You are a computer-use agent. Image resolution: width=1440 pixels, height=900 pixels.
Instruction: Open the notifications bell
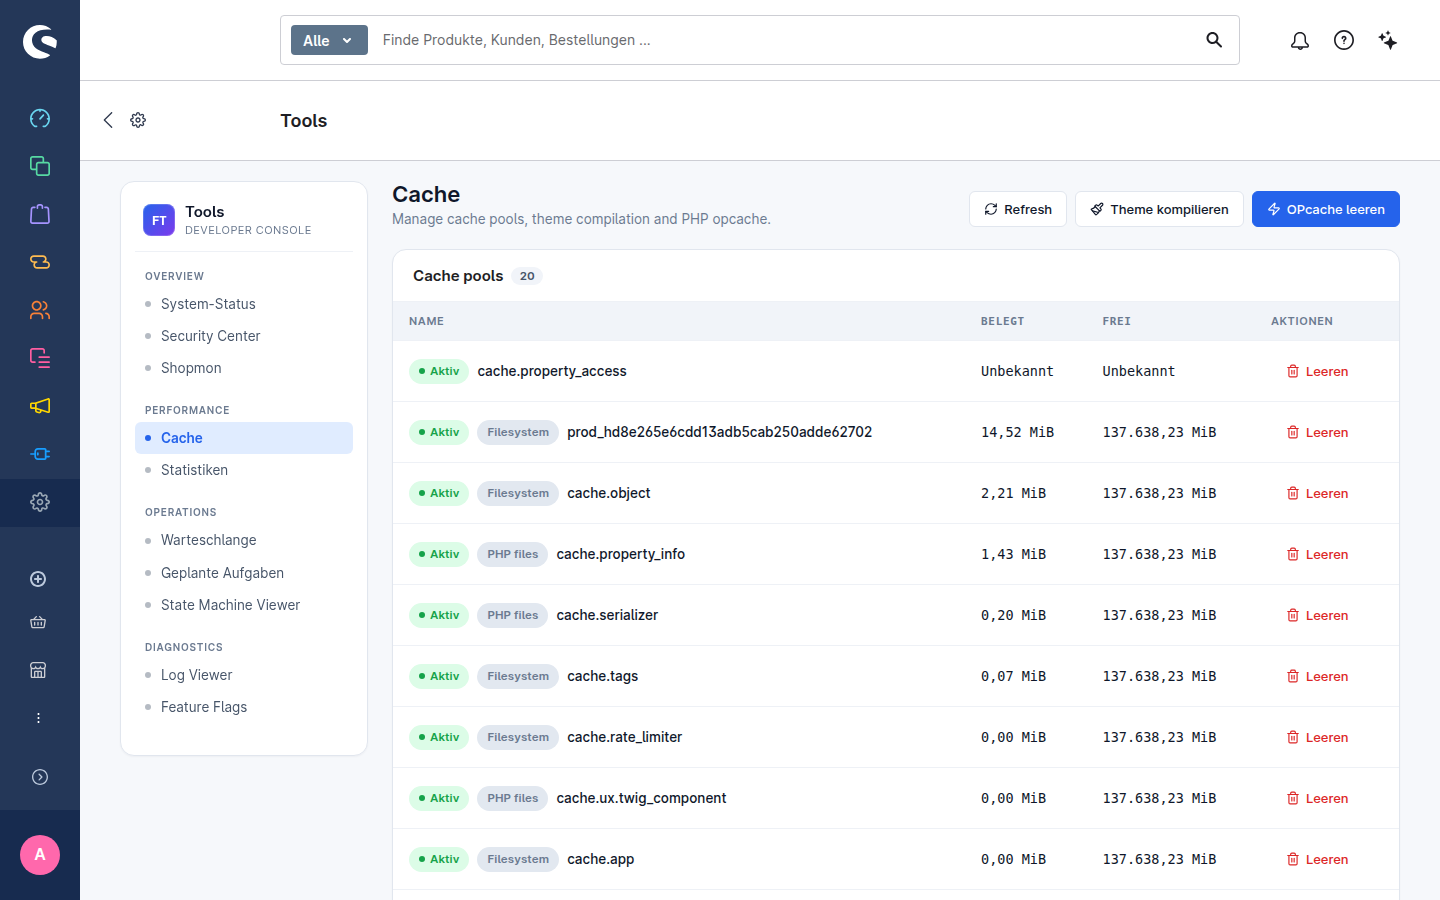pos(1300,40)
